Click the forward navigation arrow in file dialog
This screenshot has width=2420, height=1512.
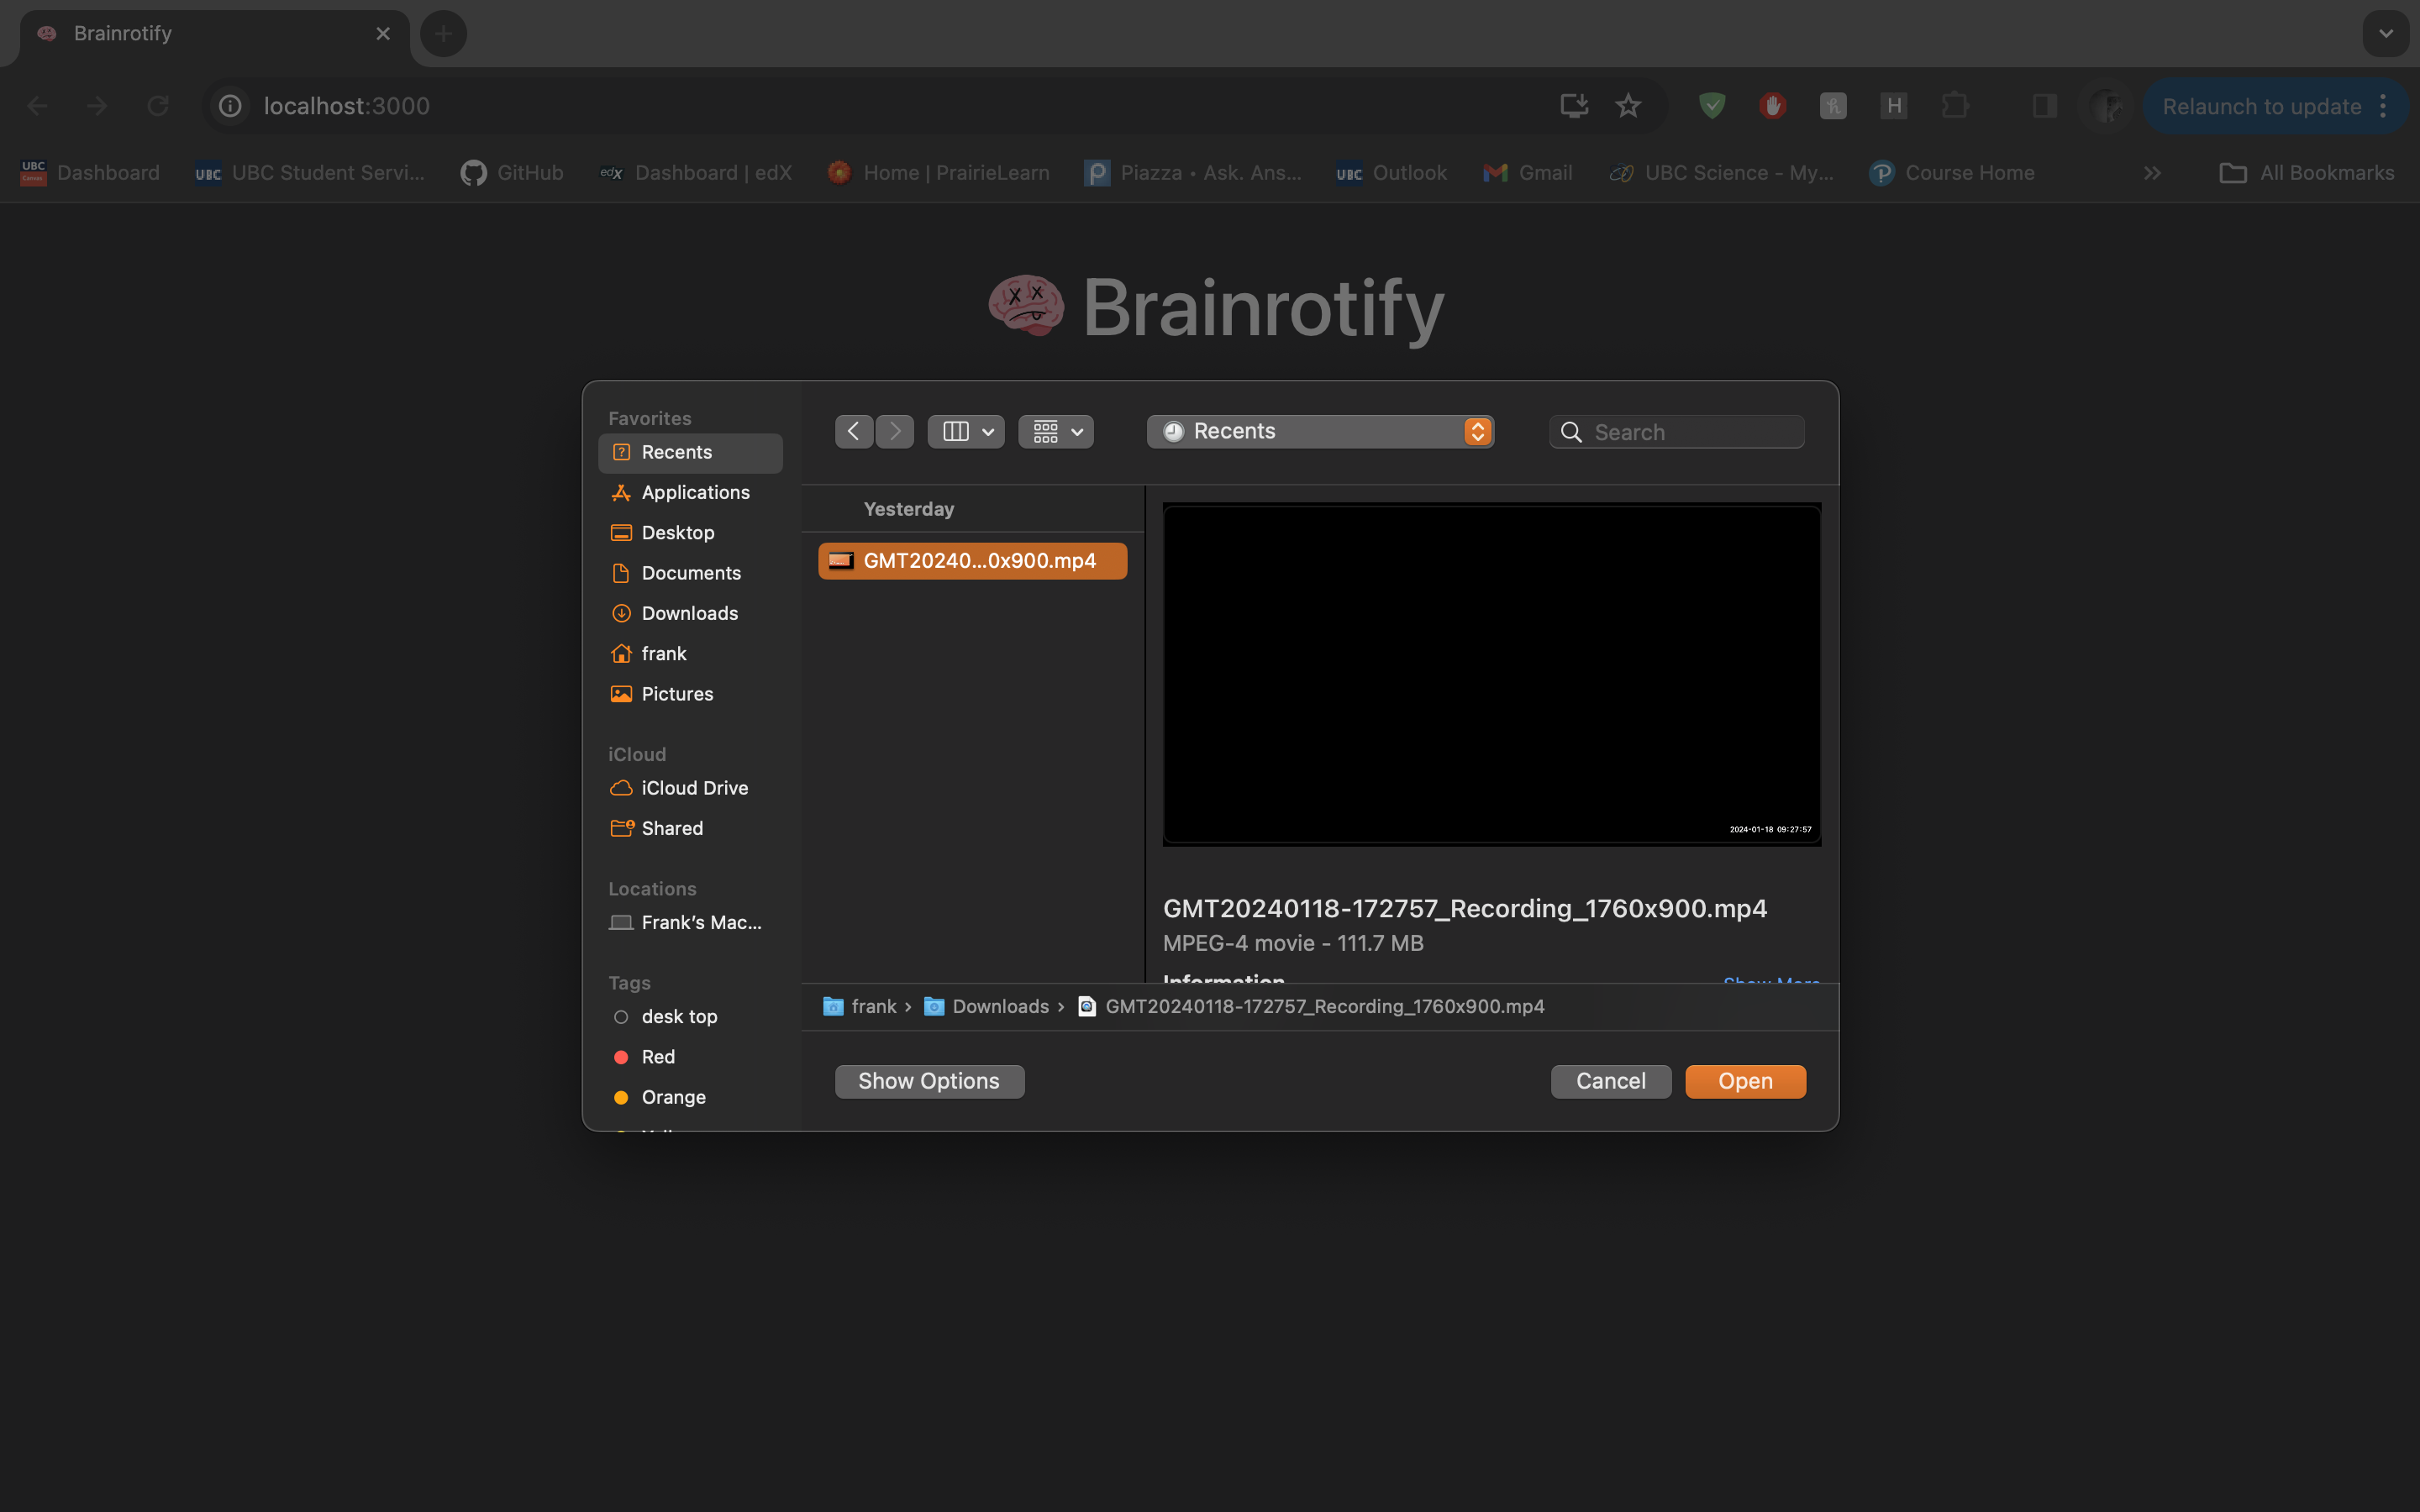point(895,431)
